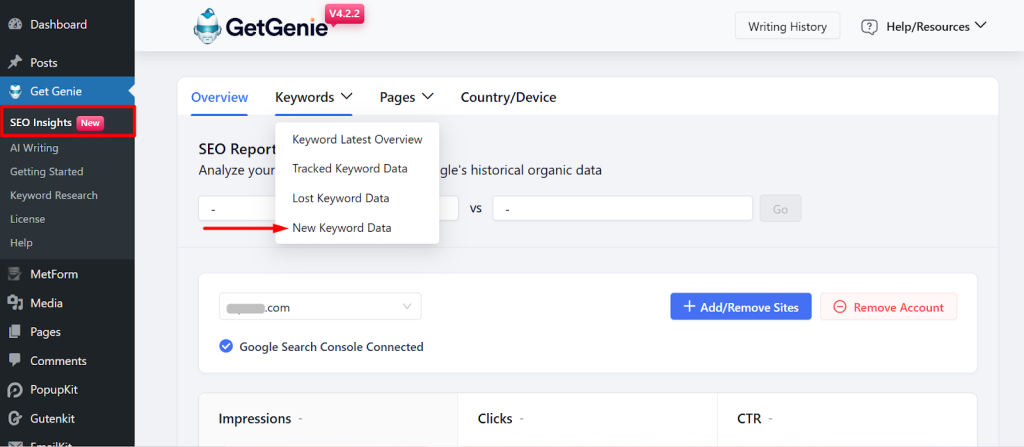Open the Country/Device tab
The width and height of the screenshot is (1024, 447).
[x=508, y=97]
